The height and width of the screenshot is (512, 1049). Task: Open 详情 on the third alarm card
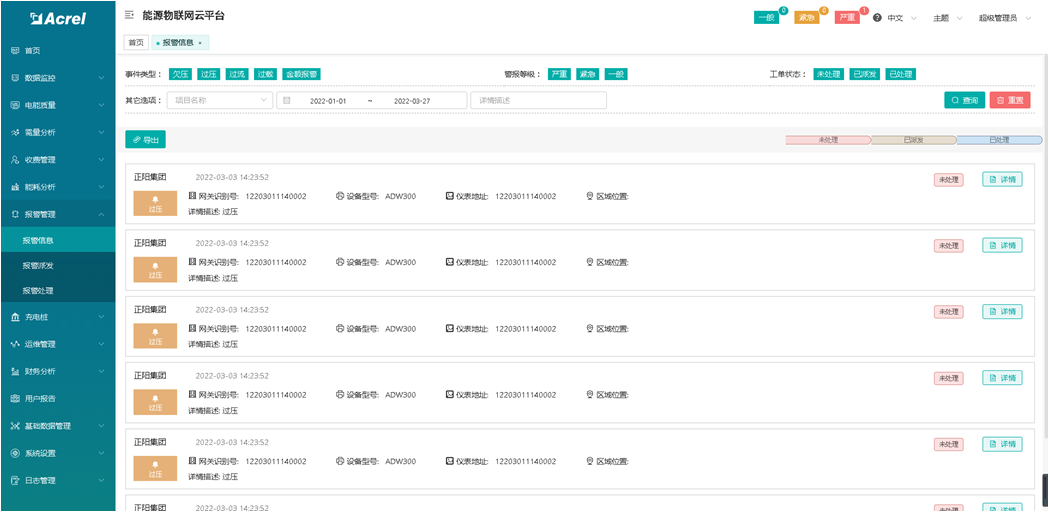click(x=1002, y=312)
